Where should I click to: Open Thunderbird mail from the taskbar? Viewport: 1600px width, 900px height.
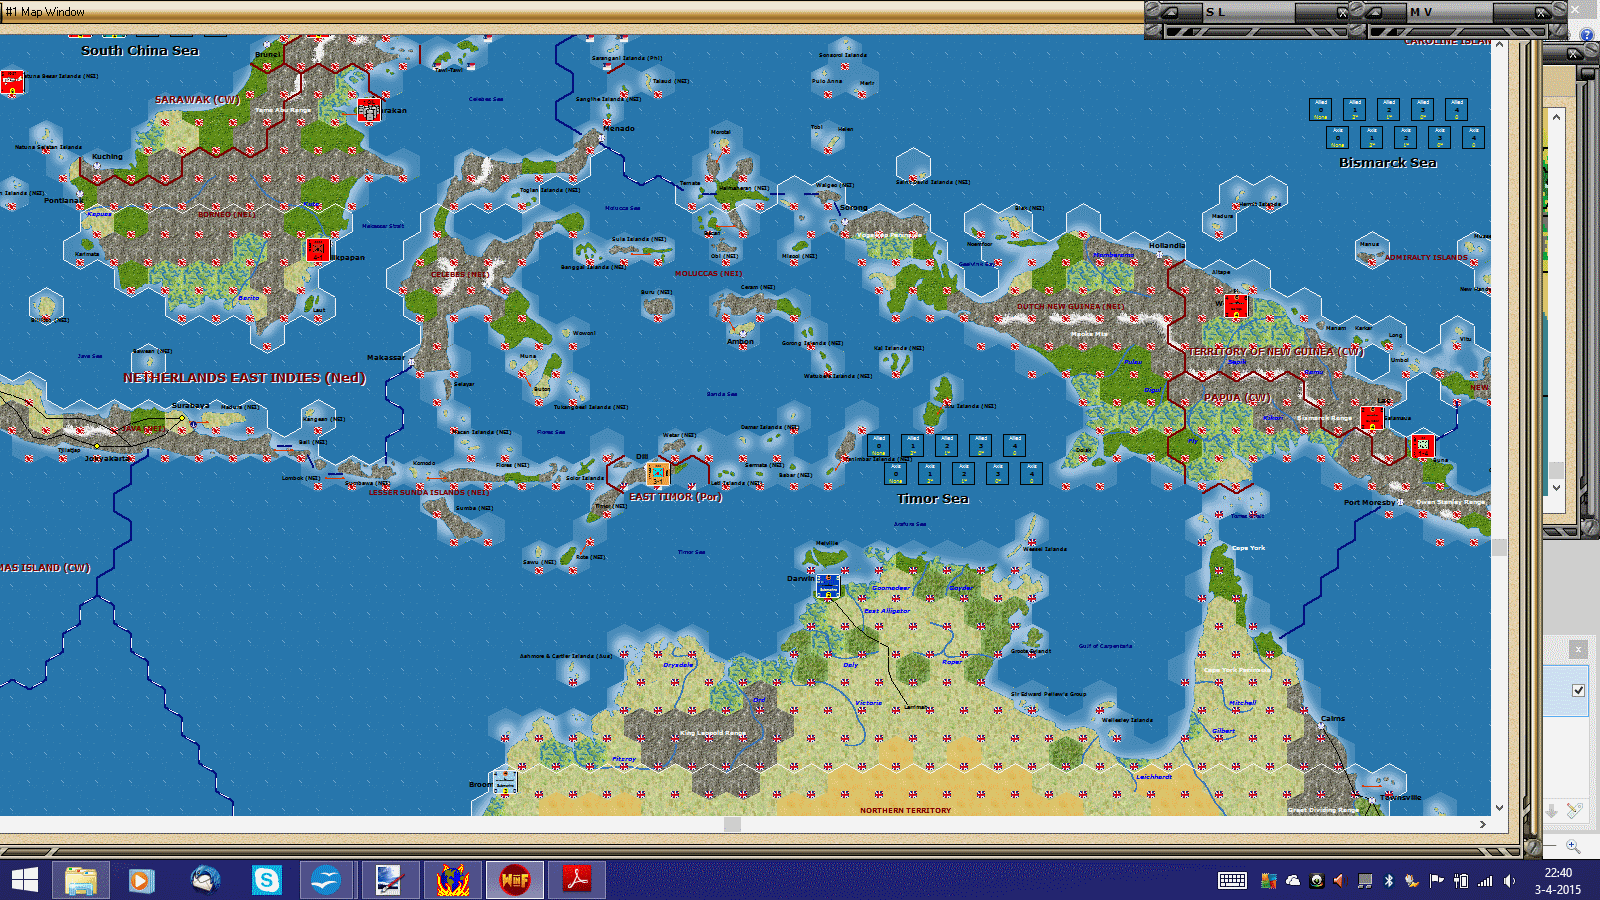click(x=205, y=880)
